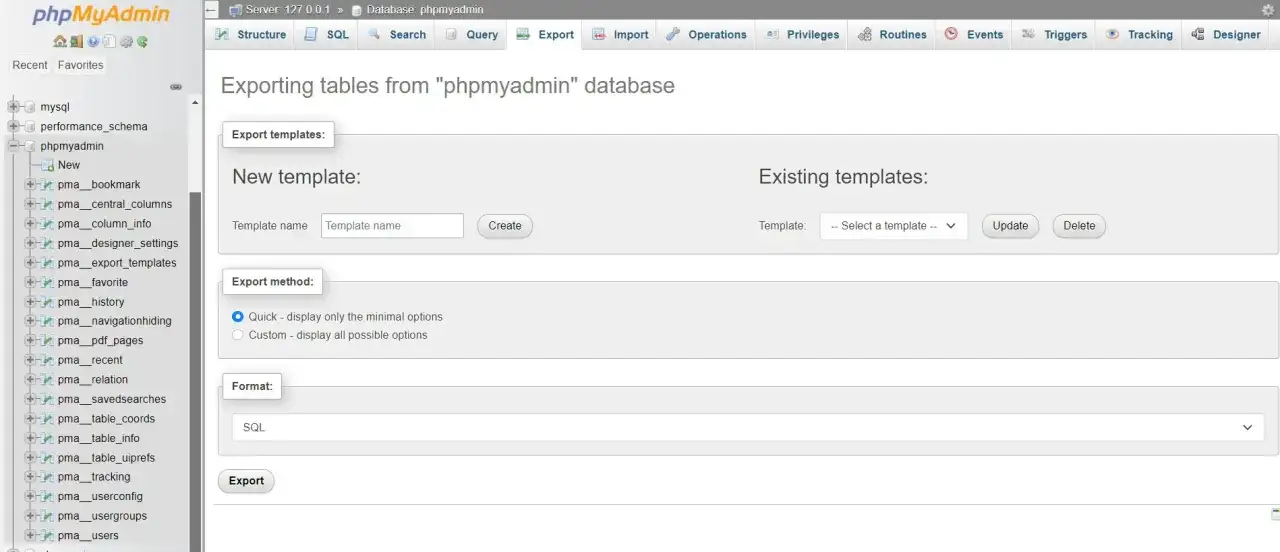Open the Designer tab
The width and height of the screenshot is (1280, 552).
point(1226,34)
